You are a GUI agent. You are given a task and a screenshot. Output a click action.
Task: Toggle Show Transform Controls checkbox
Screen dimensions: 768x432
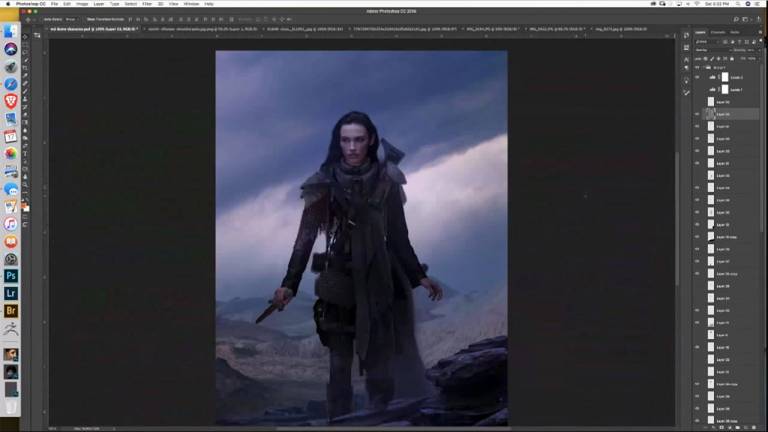84,19
